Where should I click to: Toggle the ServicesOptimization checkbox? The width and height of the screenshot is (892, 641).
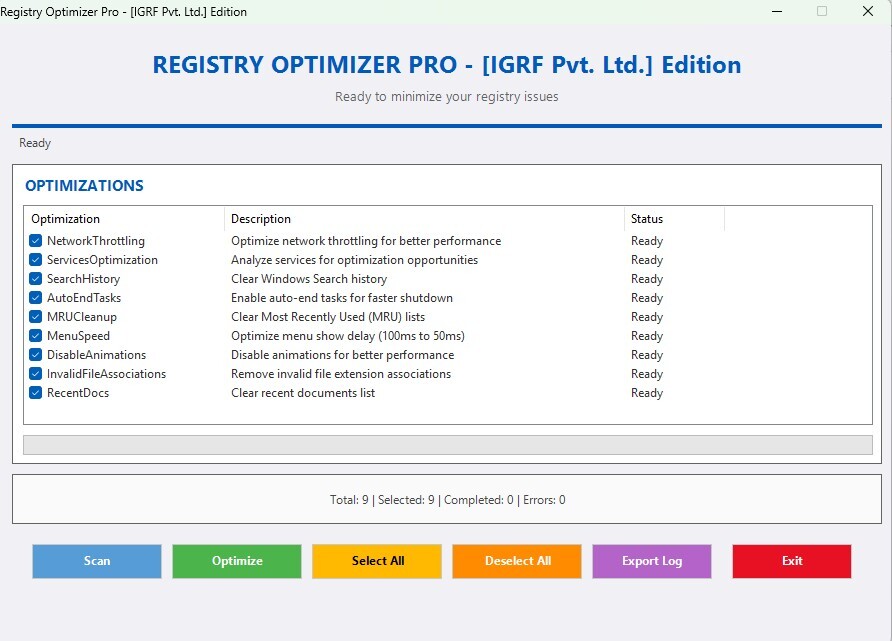pos(36,260)
